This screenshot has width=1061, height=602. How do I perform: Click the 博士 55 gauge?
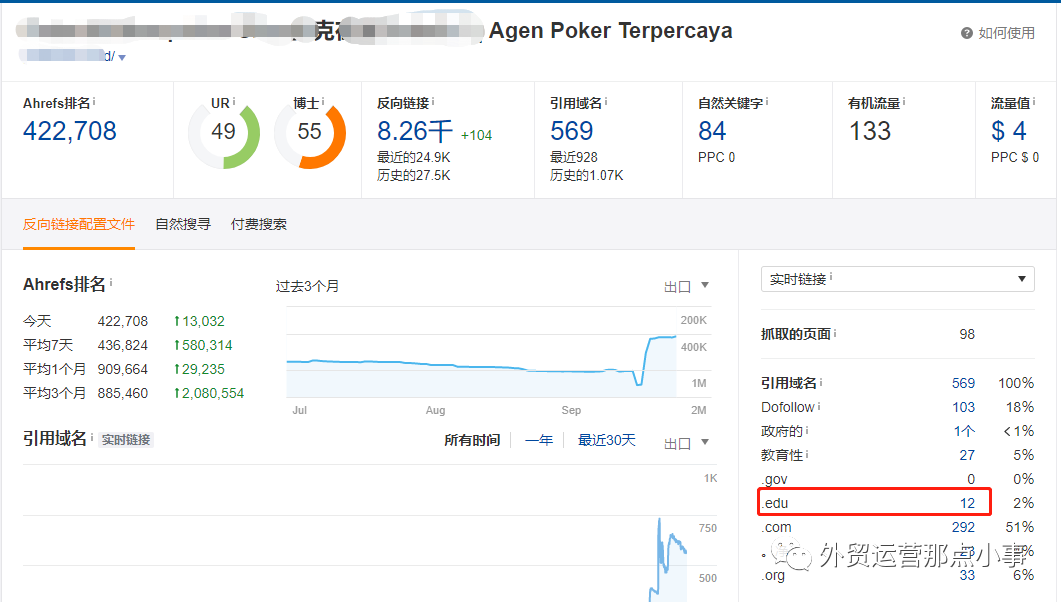[x=310, y=134]
